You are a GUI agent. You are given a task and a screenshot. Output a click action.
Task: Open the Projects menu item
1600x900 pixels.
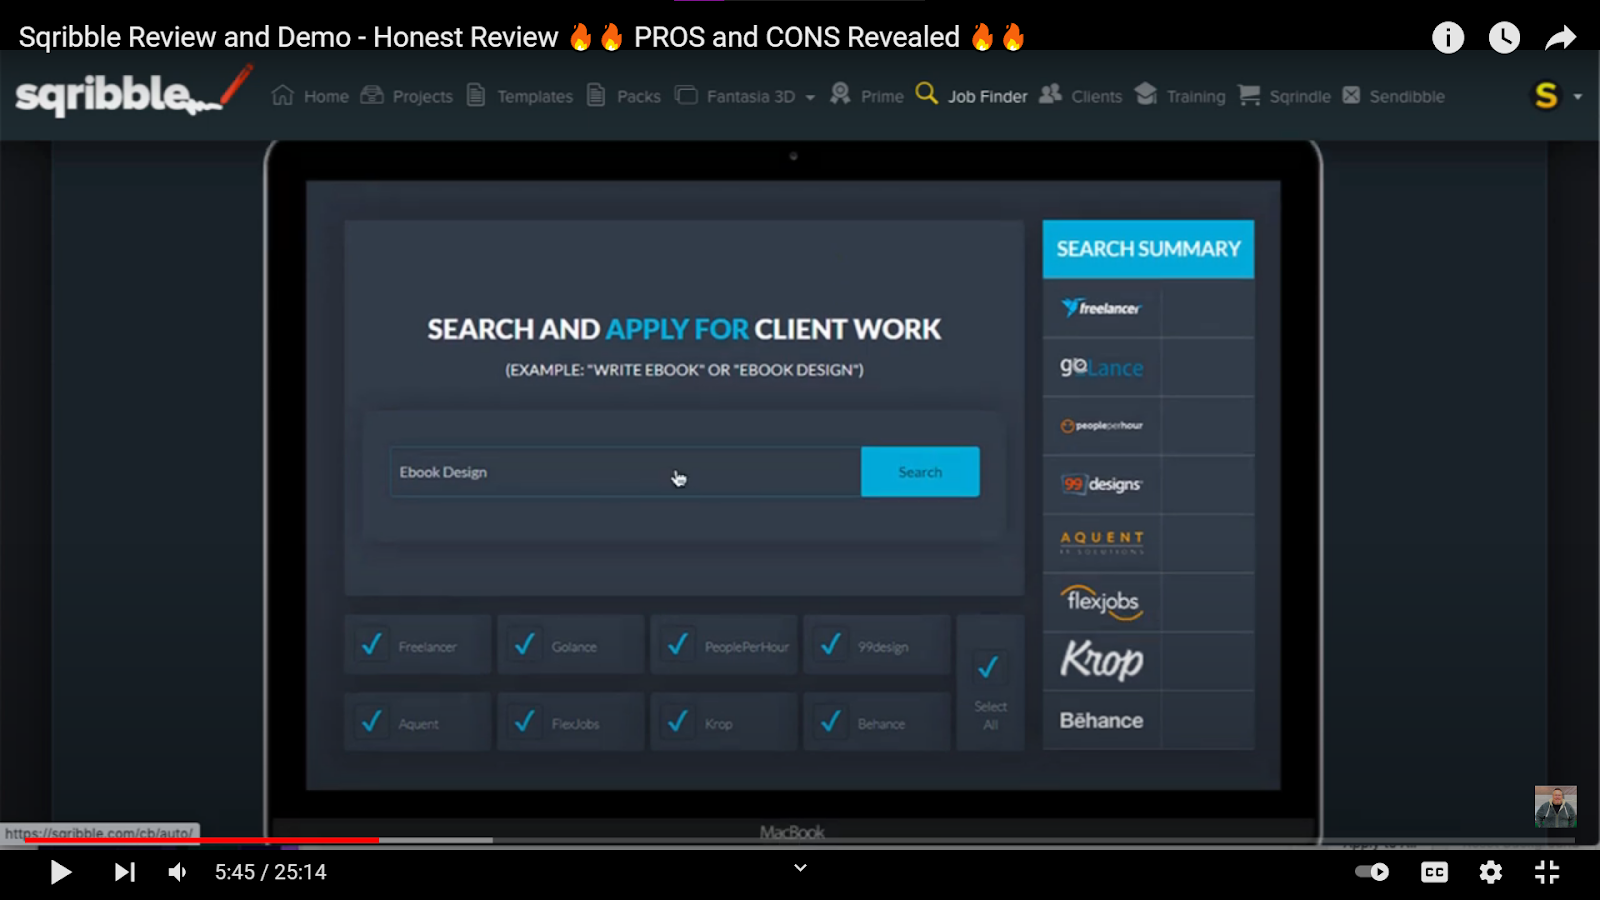click(423, 97)
